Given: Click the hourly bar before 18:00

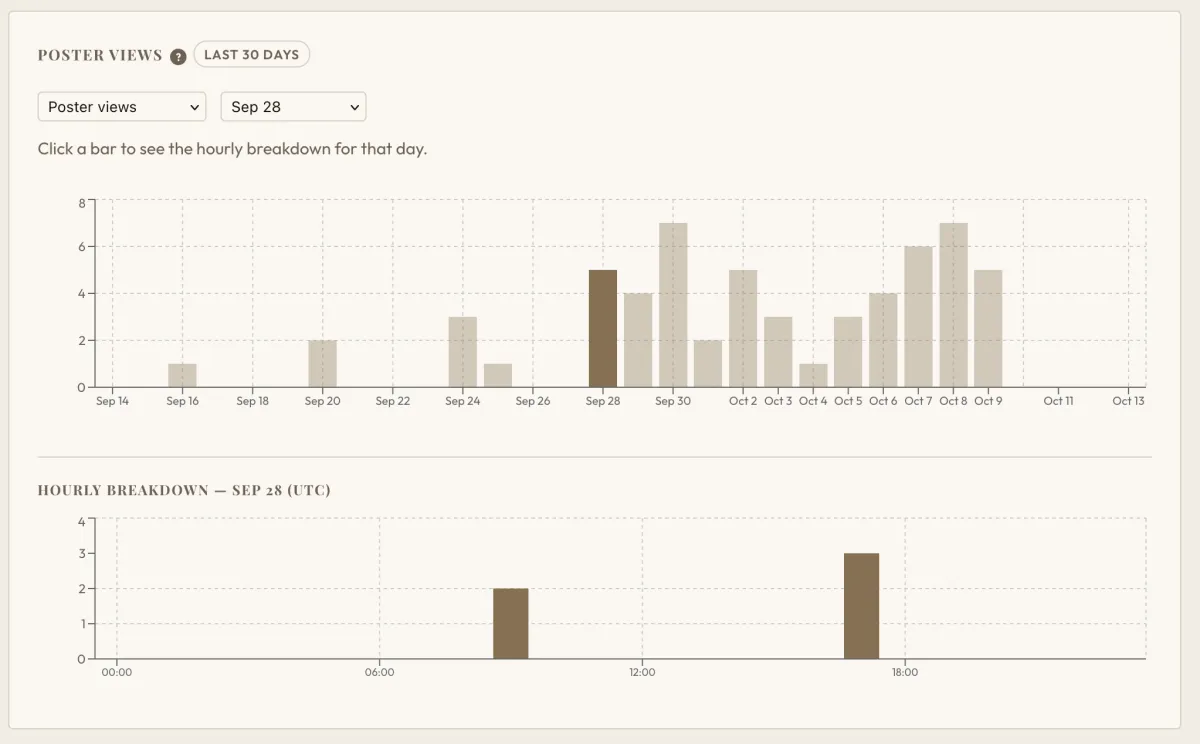Looking at the screenshot, I should (x=861, y=606).
